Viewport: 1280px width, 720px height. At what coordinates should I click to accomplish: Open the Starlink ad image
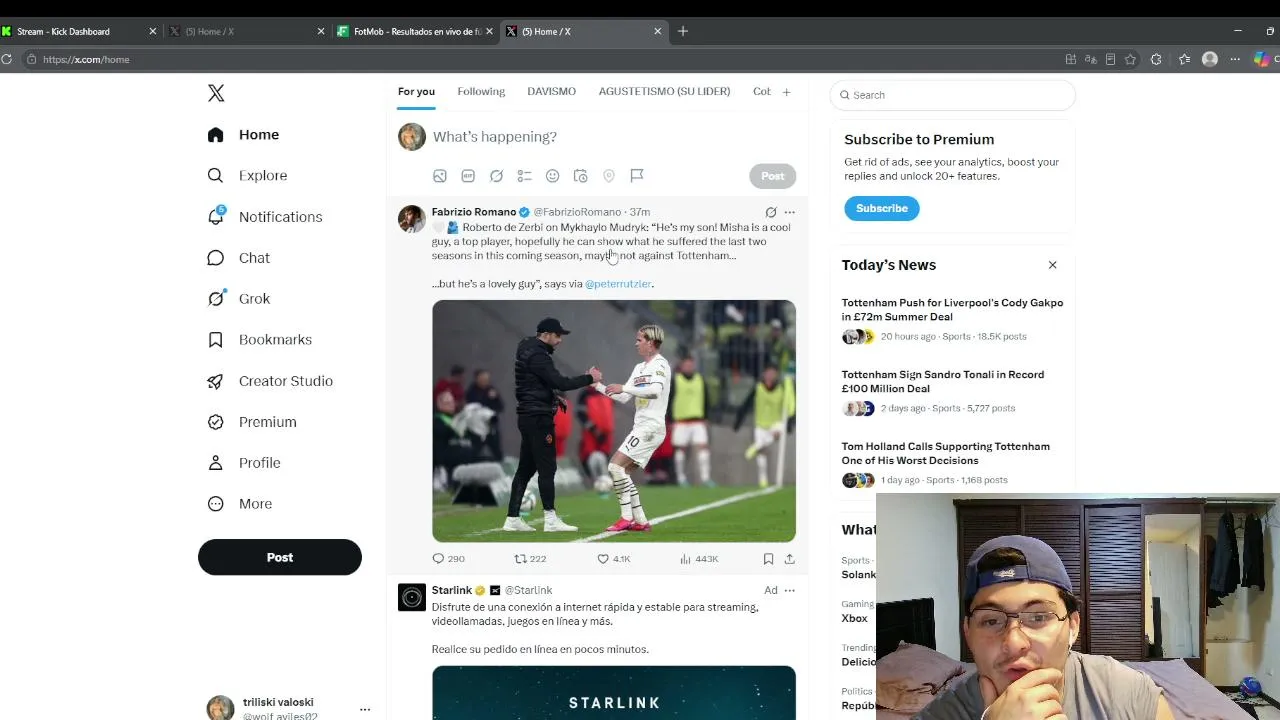(x=614, y=692)
